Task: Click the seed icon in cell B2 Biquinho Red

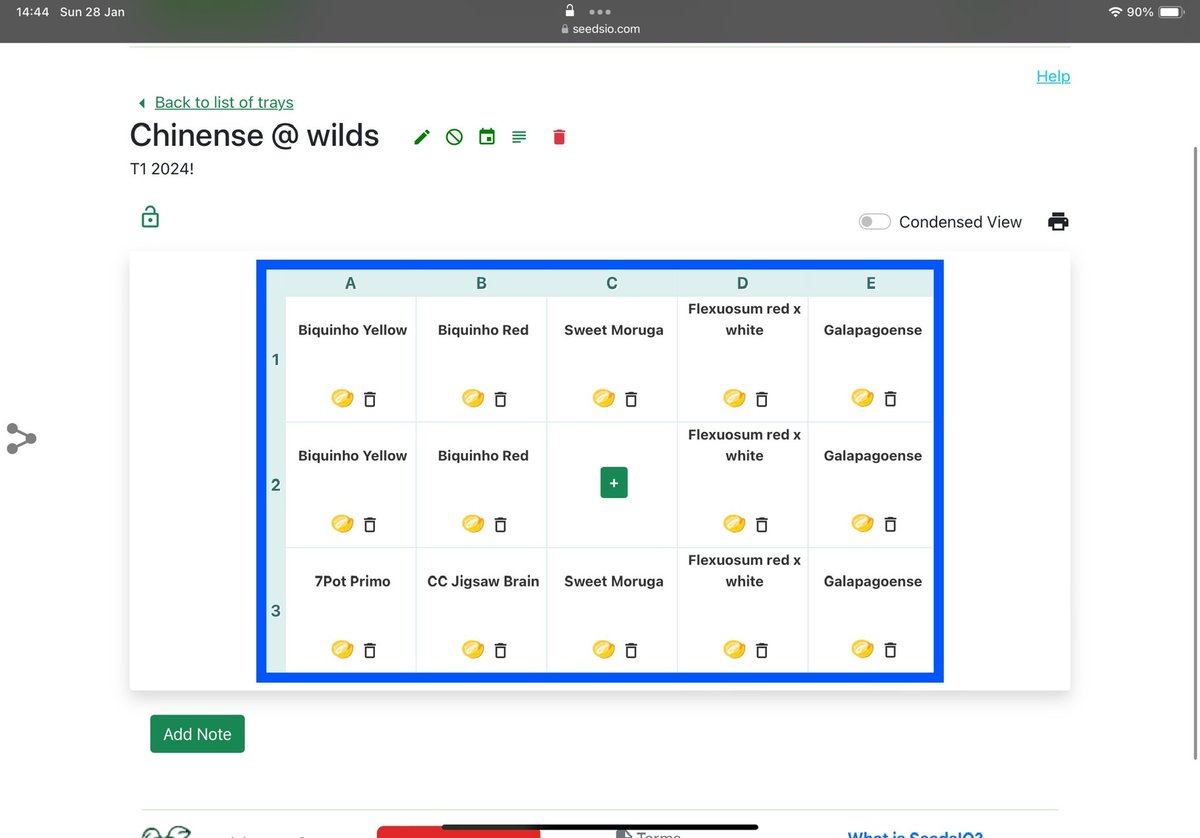Action: (473, 523)
